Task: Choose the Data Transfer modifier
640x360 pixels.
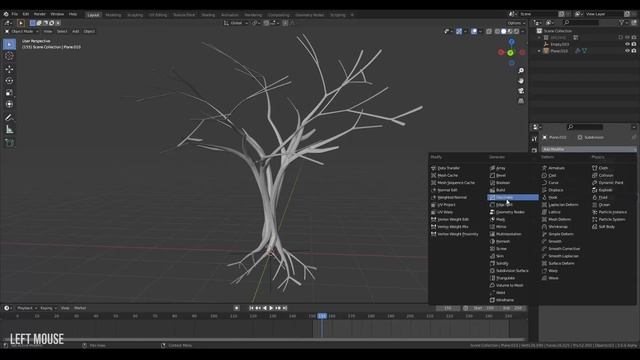Action: point(448,168)
